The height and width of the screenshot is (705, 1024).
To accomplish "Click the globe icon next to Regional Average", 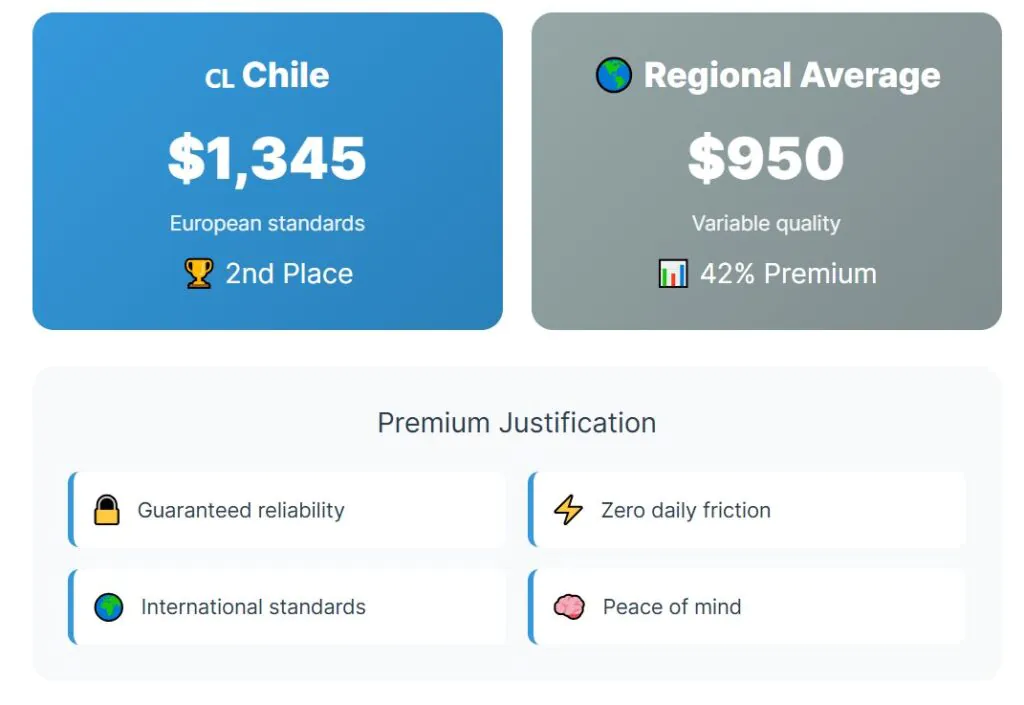I will coord(613,75).
